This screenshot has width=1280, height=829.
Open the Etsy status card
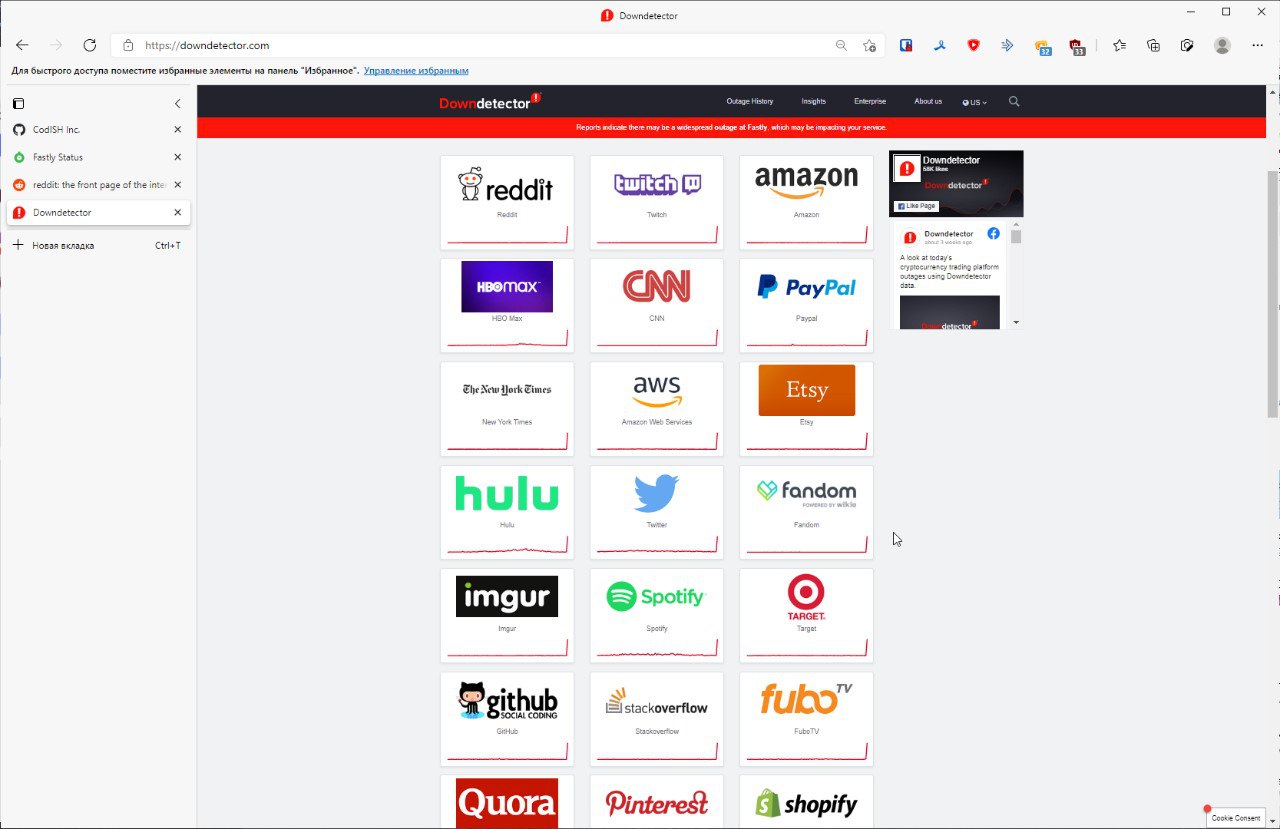[806, 409]
